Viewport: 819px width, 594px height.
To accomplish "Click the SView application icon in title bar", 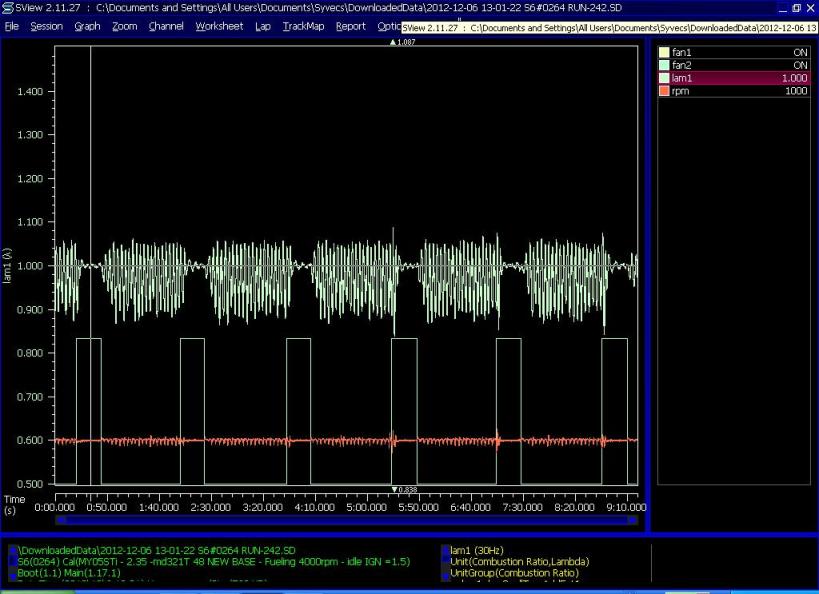I will point(8,8).
